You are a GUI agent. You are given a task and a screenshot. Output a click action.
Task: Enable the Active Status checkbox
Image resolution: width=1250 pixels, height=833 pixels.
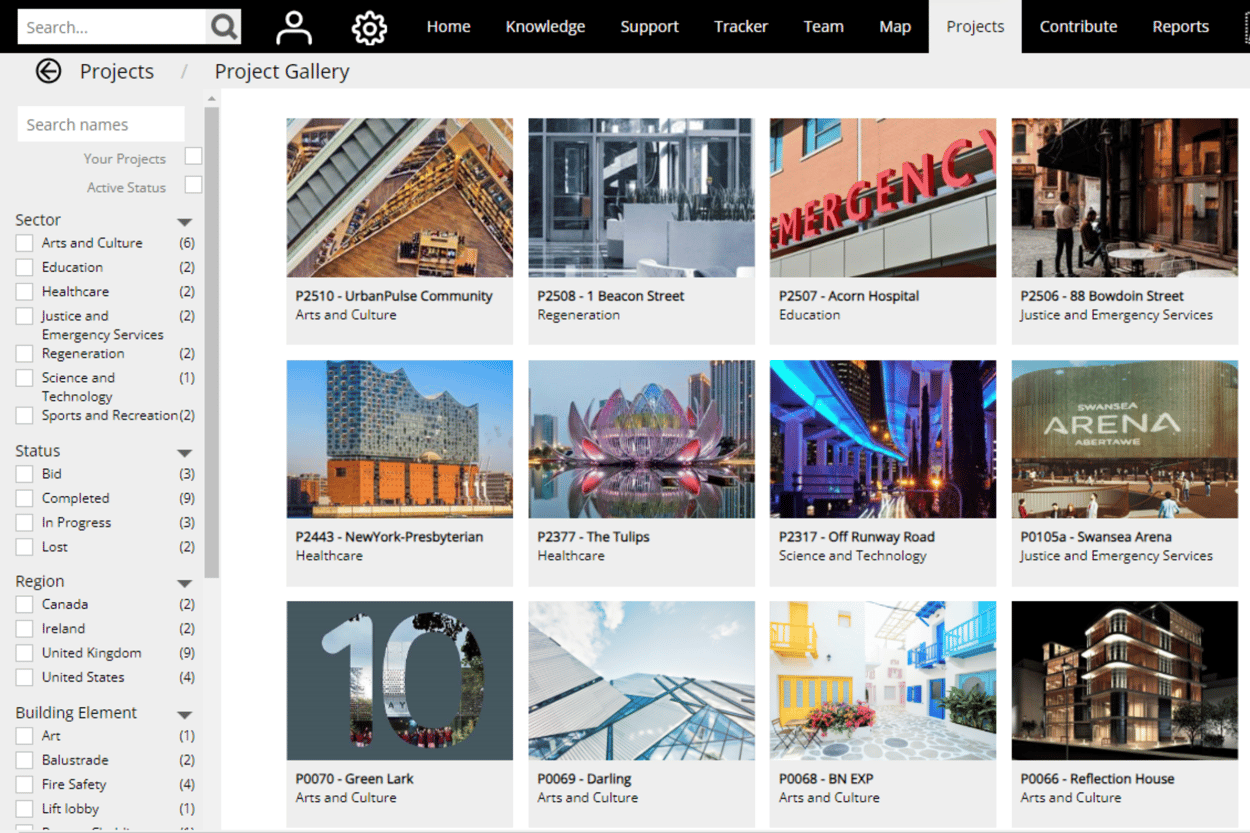193,185
